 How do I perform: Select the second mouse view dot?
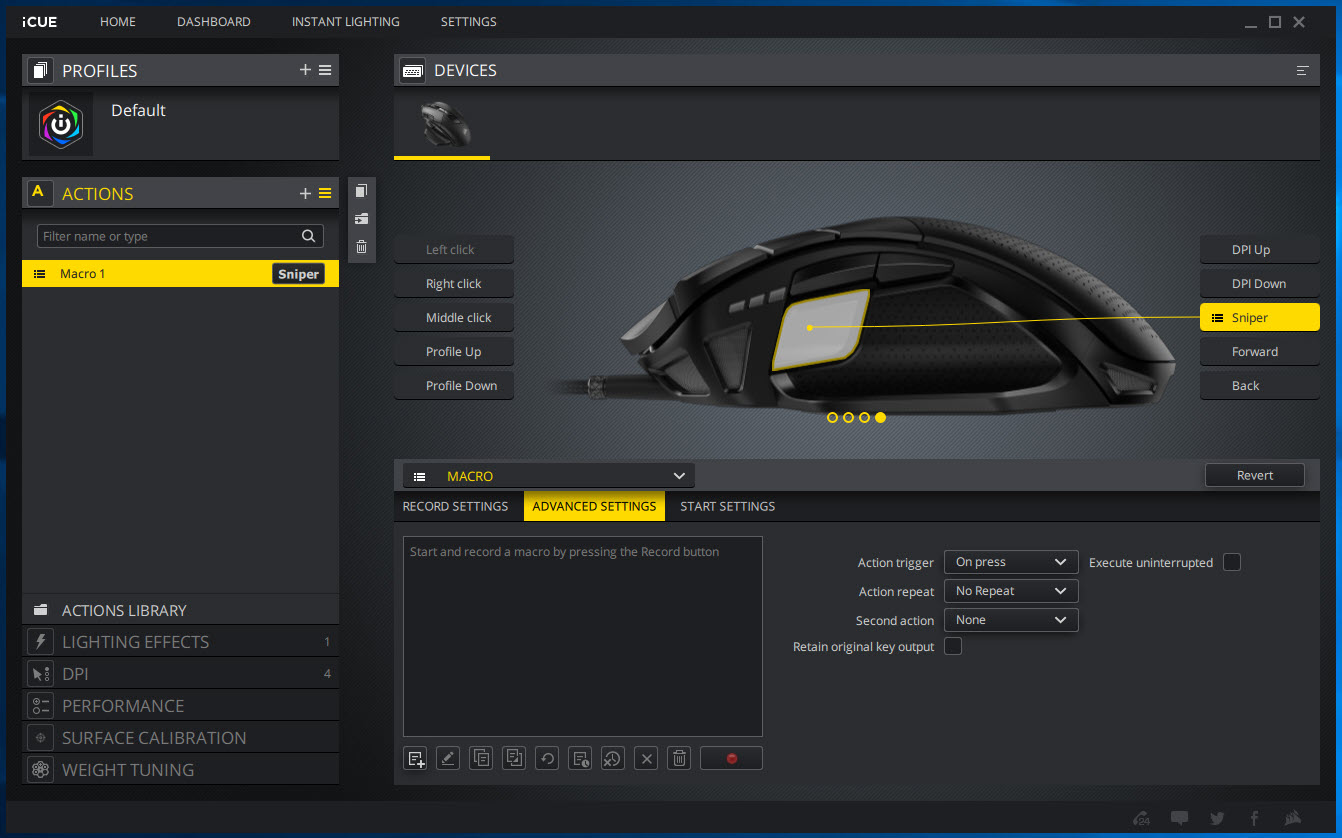[x=849, y=417]
